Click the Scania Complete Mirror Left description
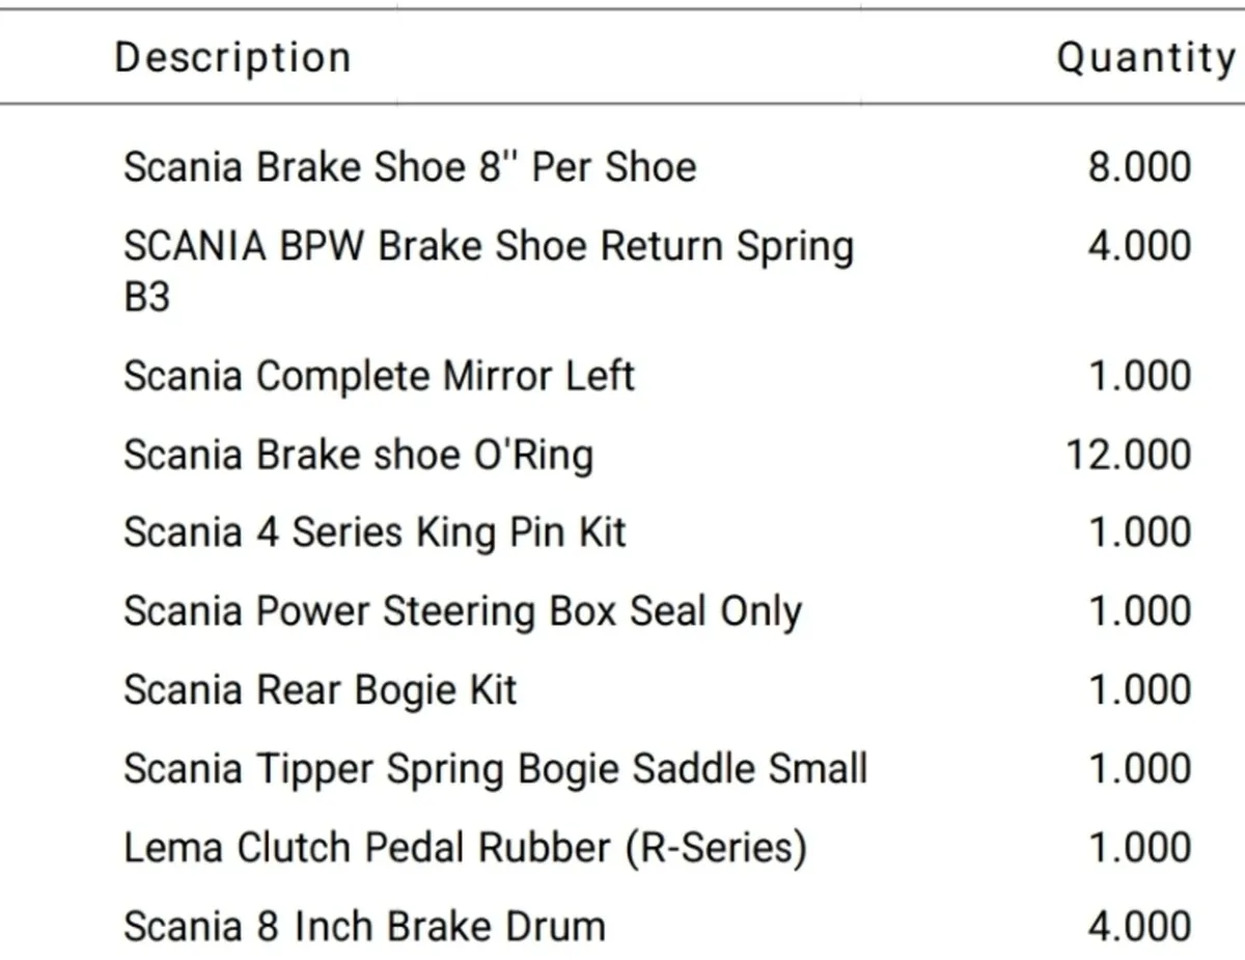The height and width of the screenshot is (960, 1245). pyautogui.click(x=379, y=376)
